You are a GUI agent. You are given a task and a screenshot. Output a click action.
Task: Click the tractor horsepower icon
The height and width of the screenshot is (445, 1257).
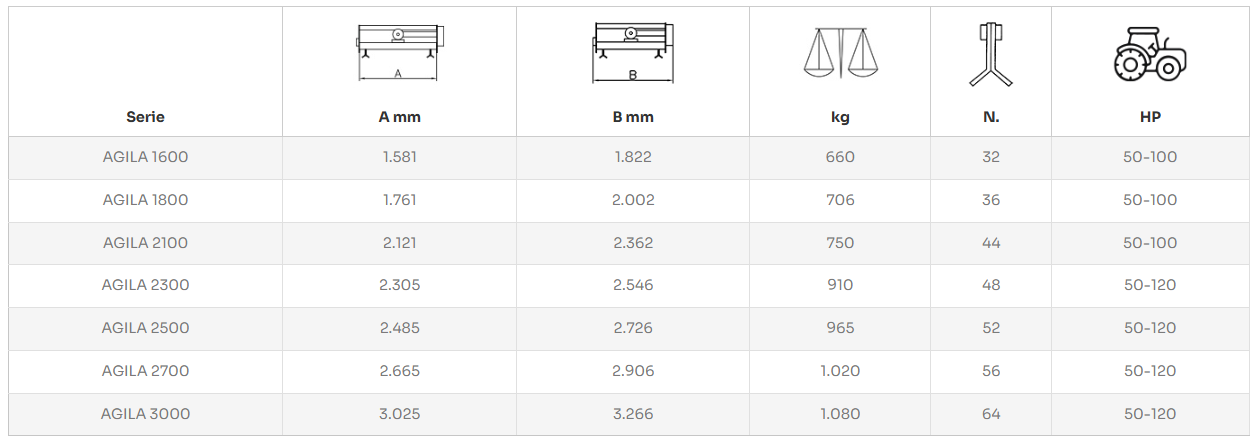point(1149,53)
